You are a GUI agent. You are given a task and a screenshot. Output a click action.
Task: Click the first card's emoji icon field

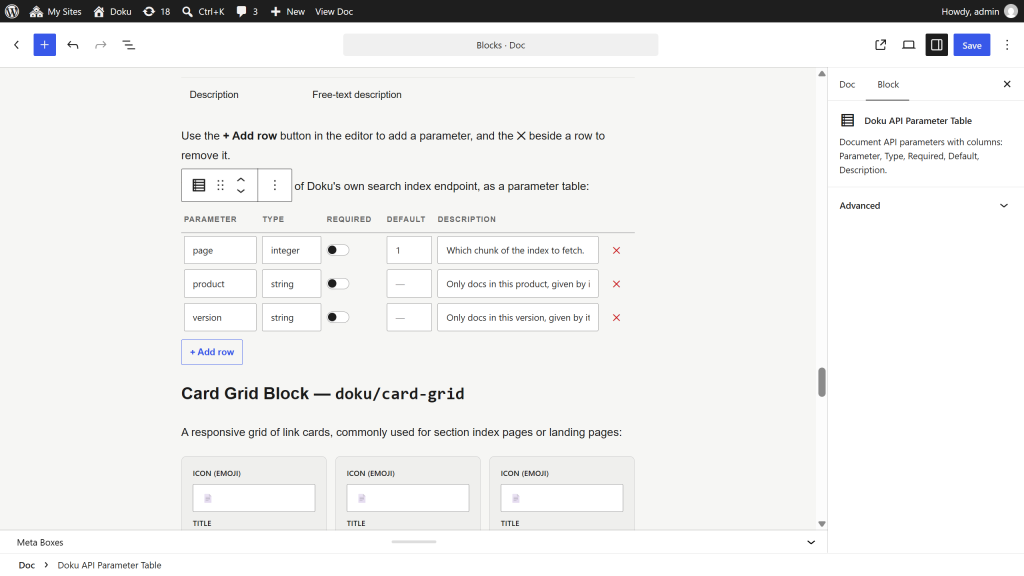pyautogui.click(x=253, y=498)
